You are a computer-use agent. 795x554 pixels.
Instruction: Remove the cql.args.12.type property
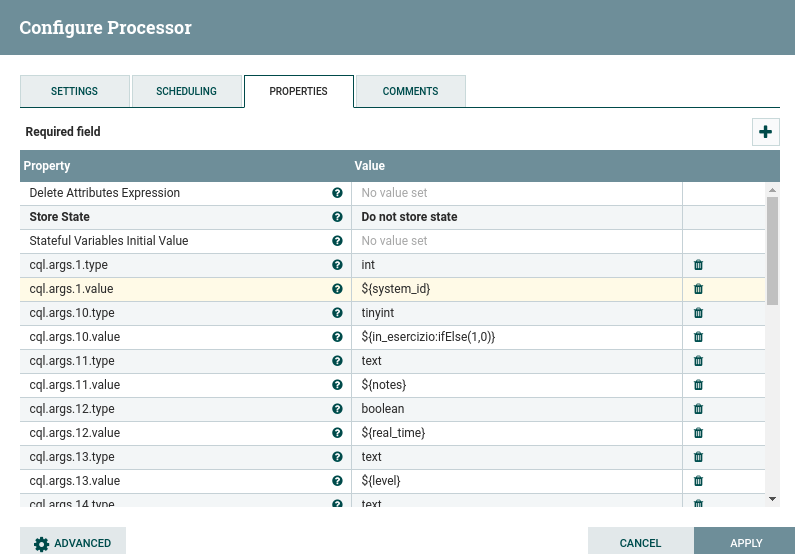tap(698, 409)
